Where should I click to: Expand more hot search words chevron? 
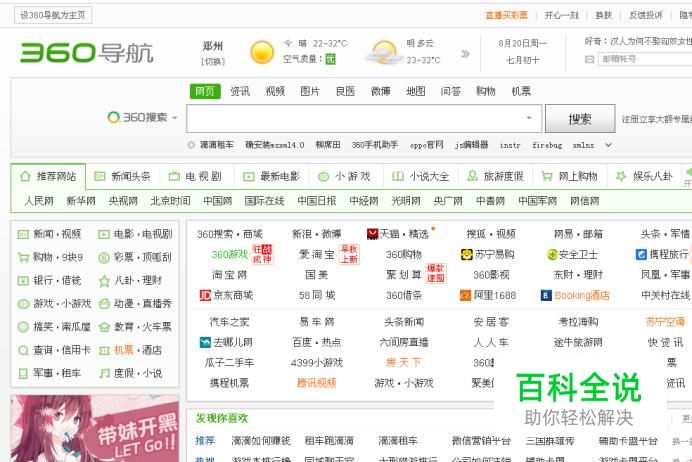coord(608,145)
